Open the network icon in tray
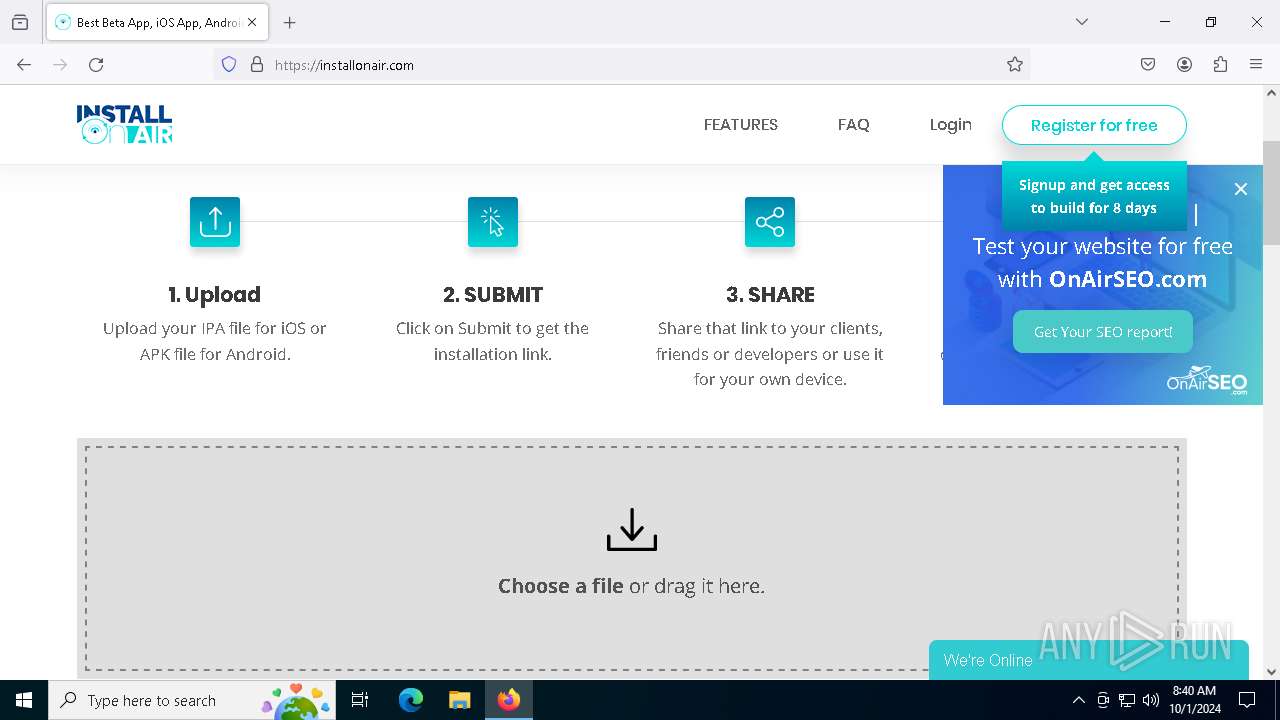 pos(1127,700)
